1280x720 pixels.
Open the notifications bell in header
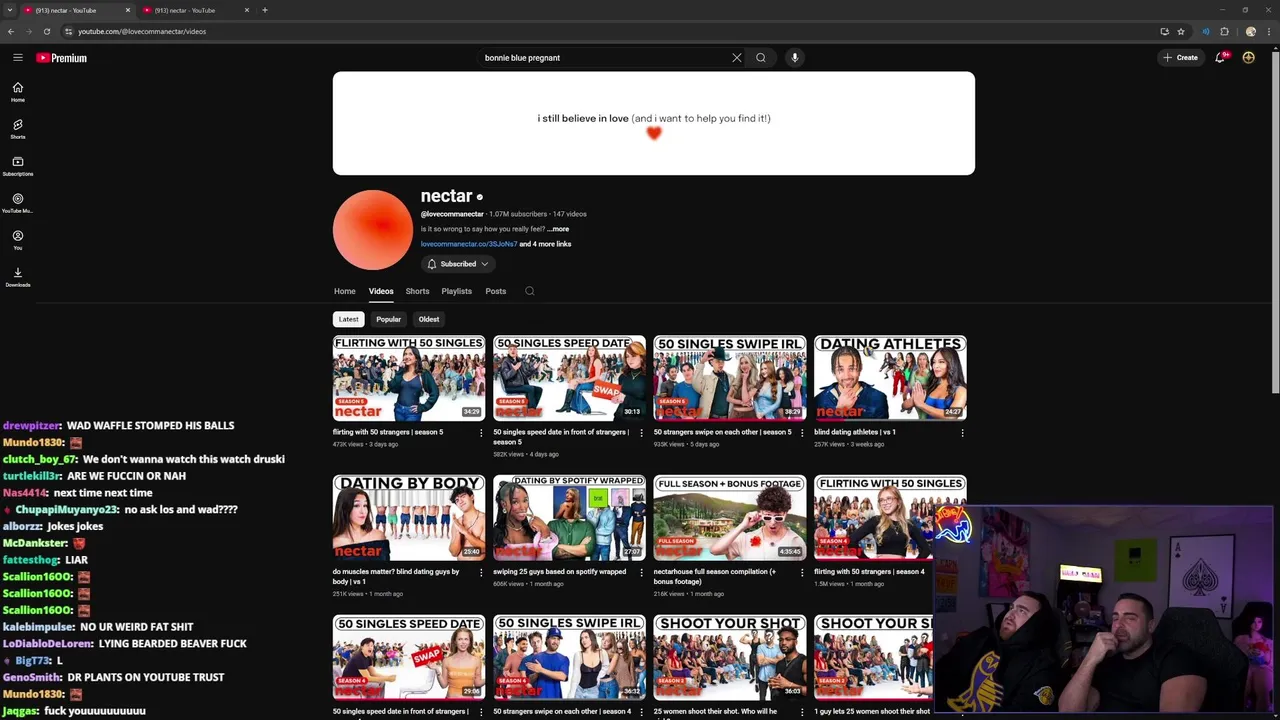click(x=1220, y=58)
